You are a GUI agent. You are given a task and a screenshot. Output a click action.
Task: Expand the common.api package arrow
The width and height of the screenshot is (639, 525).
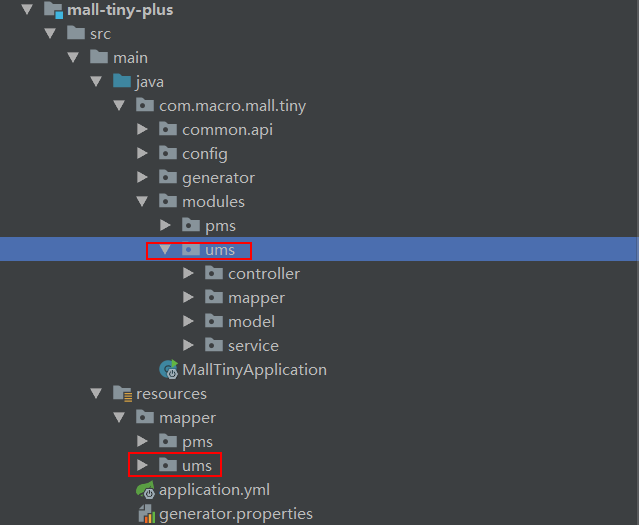tap(142, 129)
